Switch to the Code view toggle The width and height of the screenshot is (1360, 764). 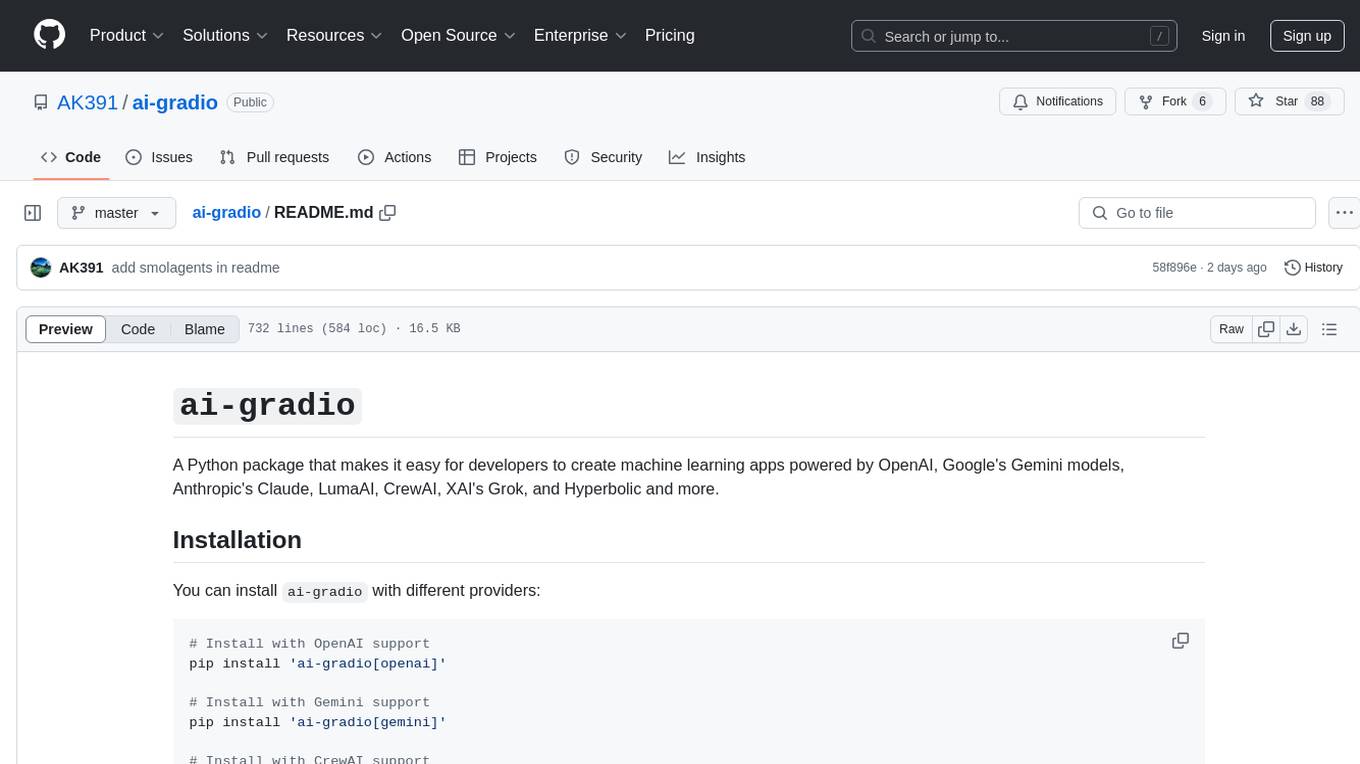[x=138, y=329]
